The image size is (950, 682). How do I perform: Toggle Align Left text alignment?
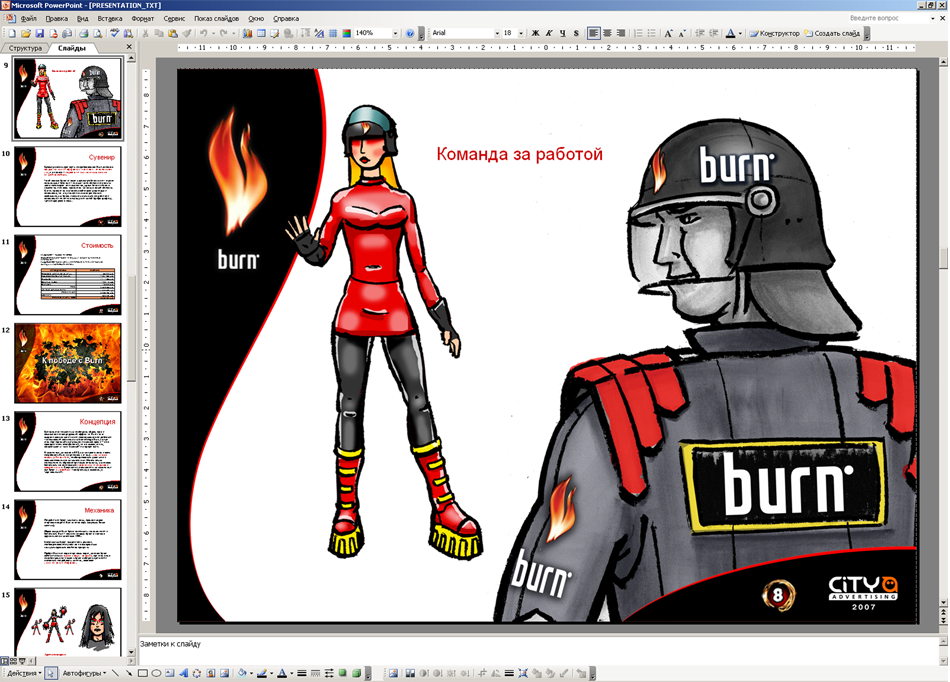594,33
